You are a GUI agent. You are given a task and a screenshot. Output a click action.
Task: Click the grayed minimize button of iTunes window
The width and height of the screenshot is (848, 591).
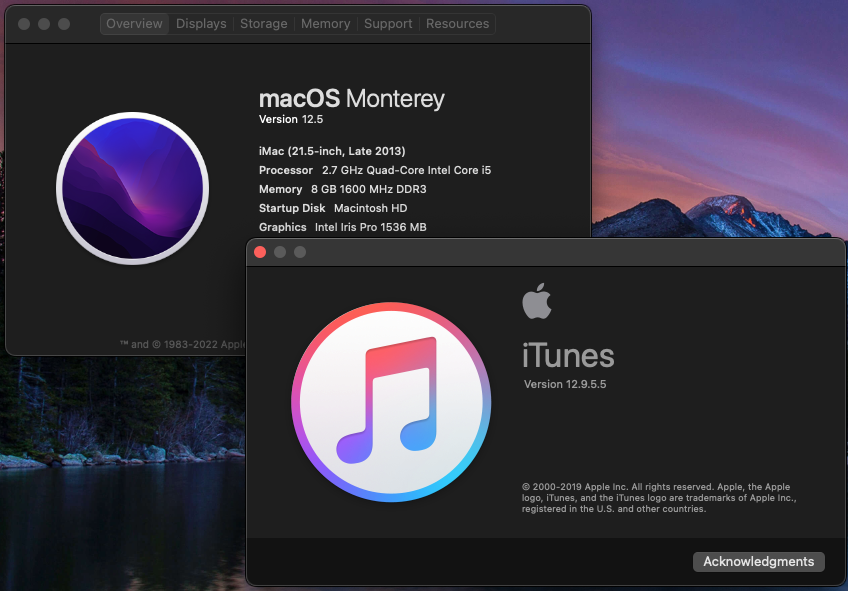(x=280, y=253)
